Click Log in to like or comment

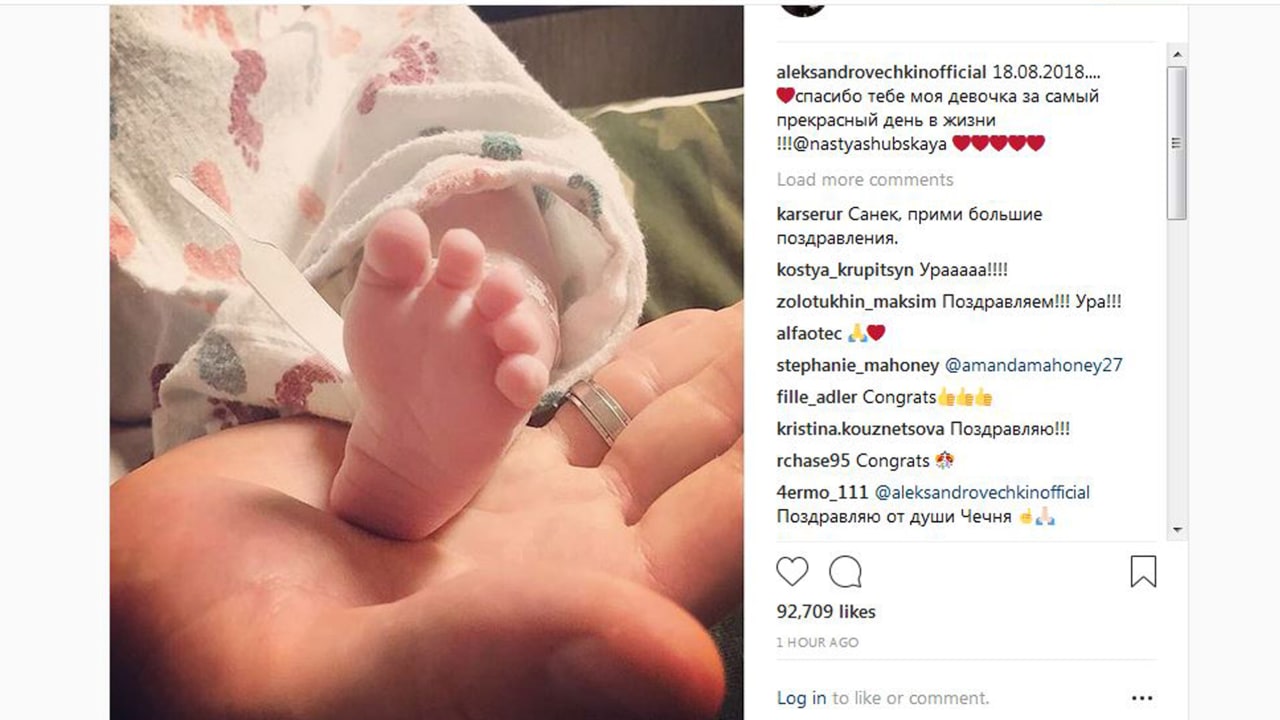[802, 698]
